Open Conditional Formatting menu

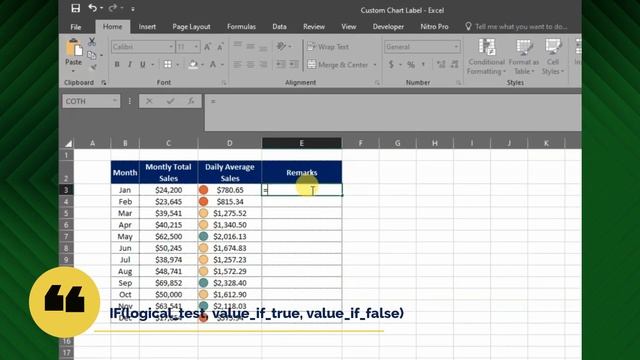487,56
